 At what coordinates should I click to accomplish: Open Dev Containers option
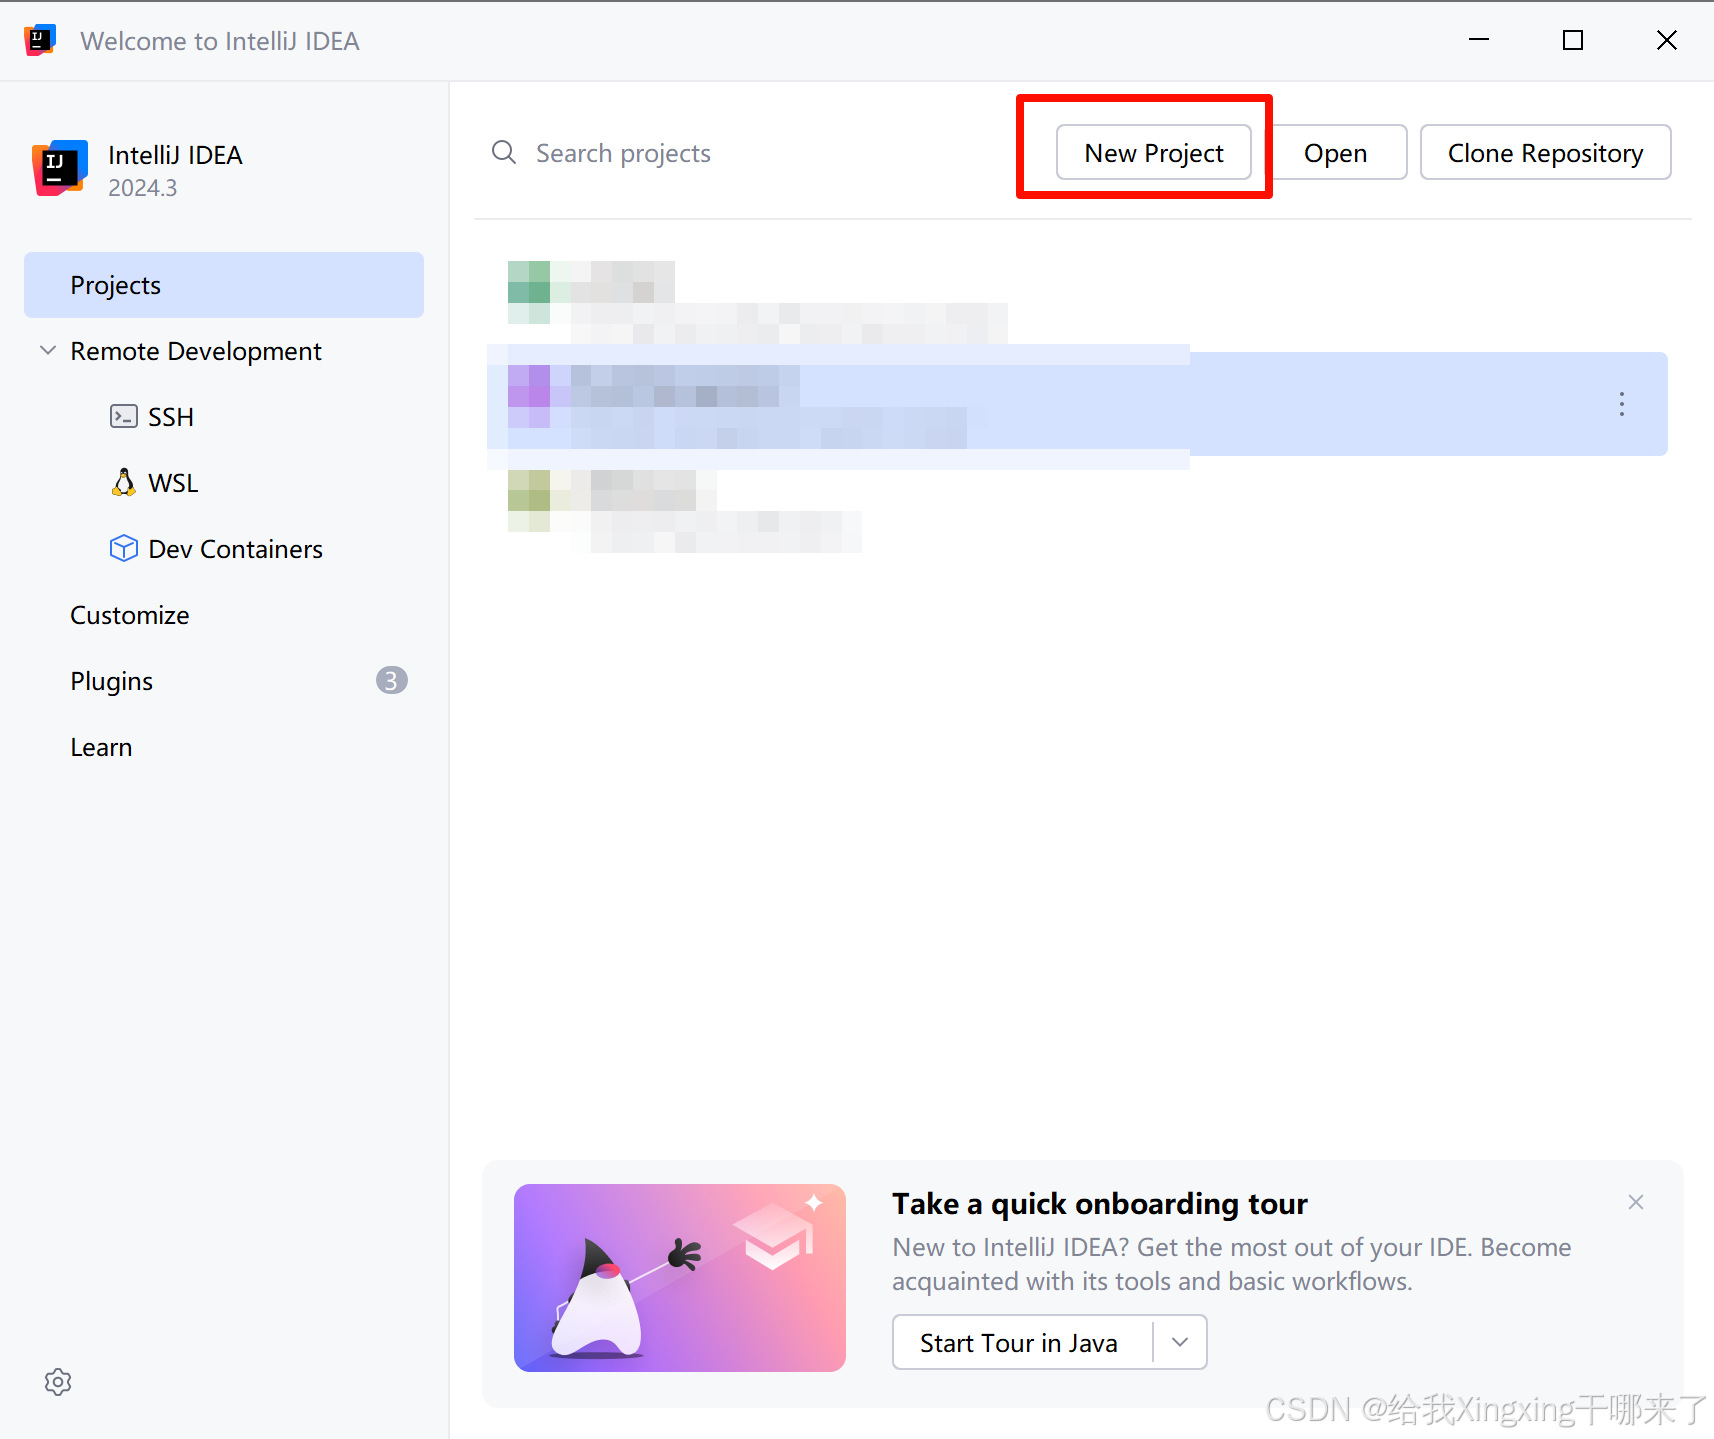(x=236, y=549)
